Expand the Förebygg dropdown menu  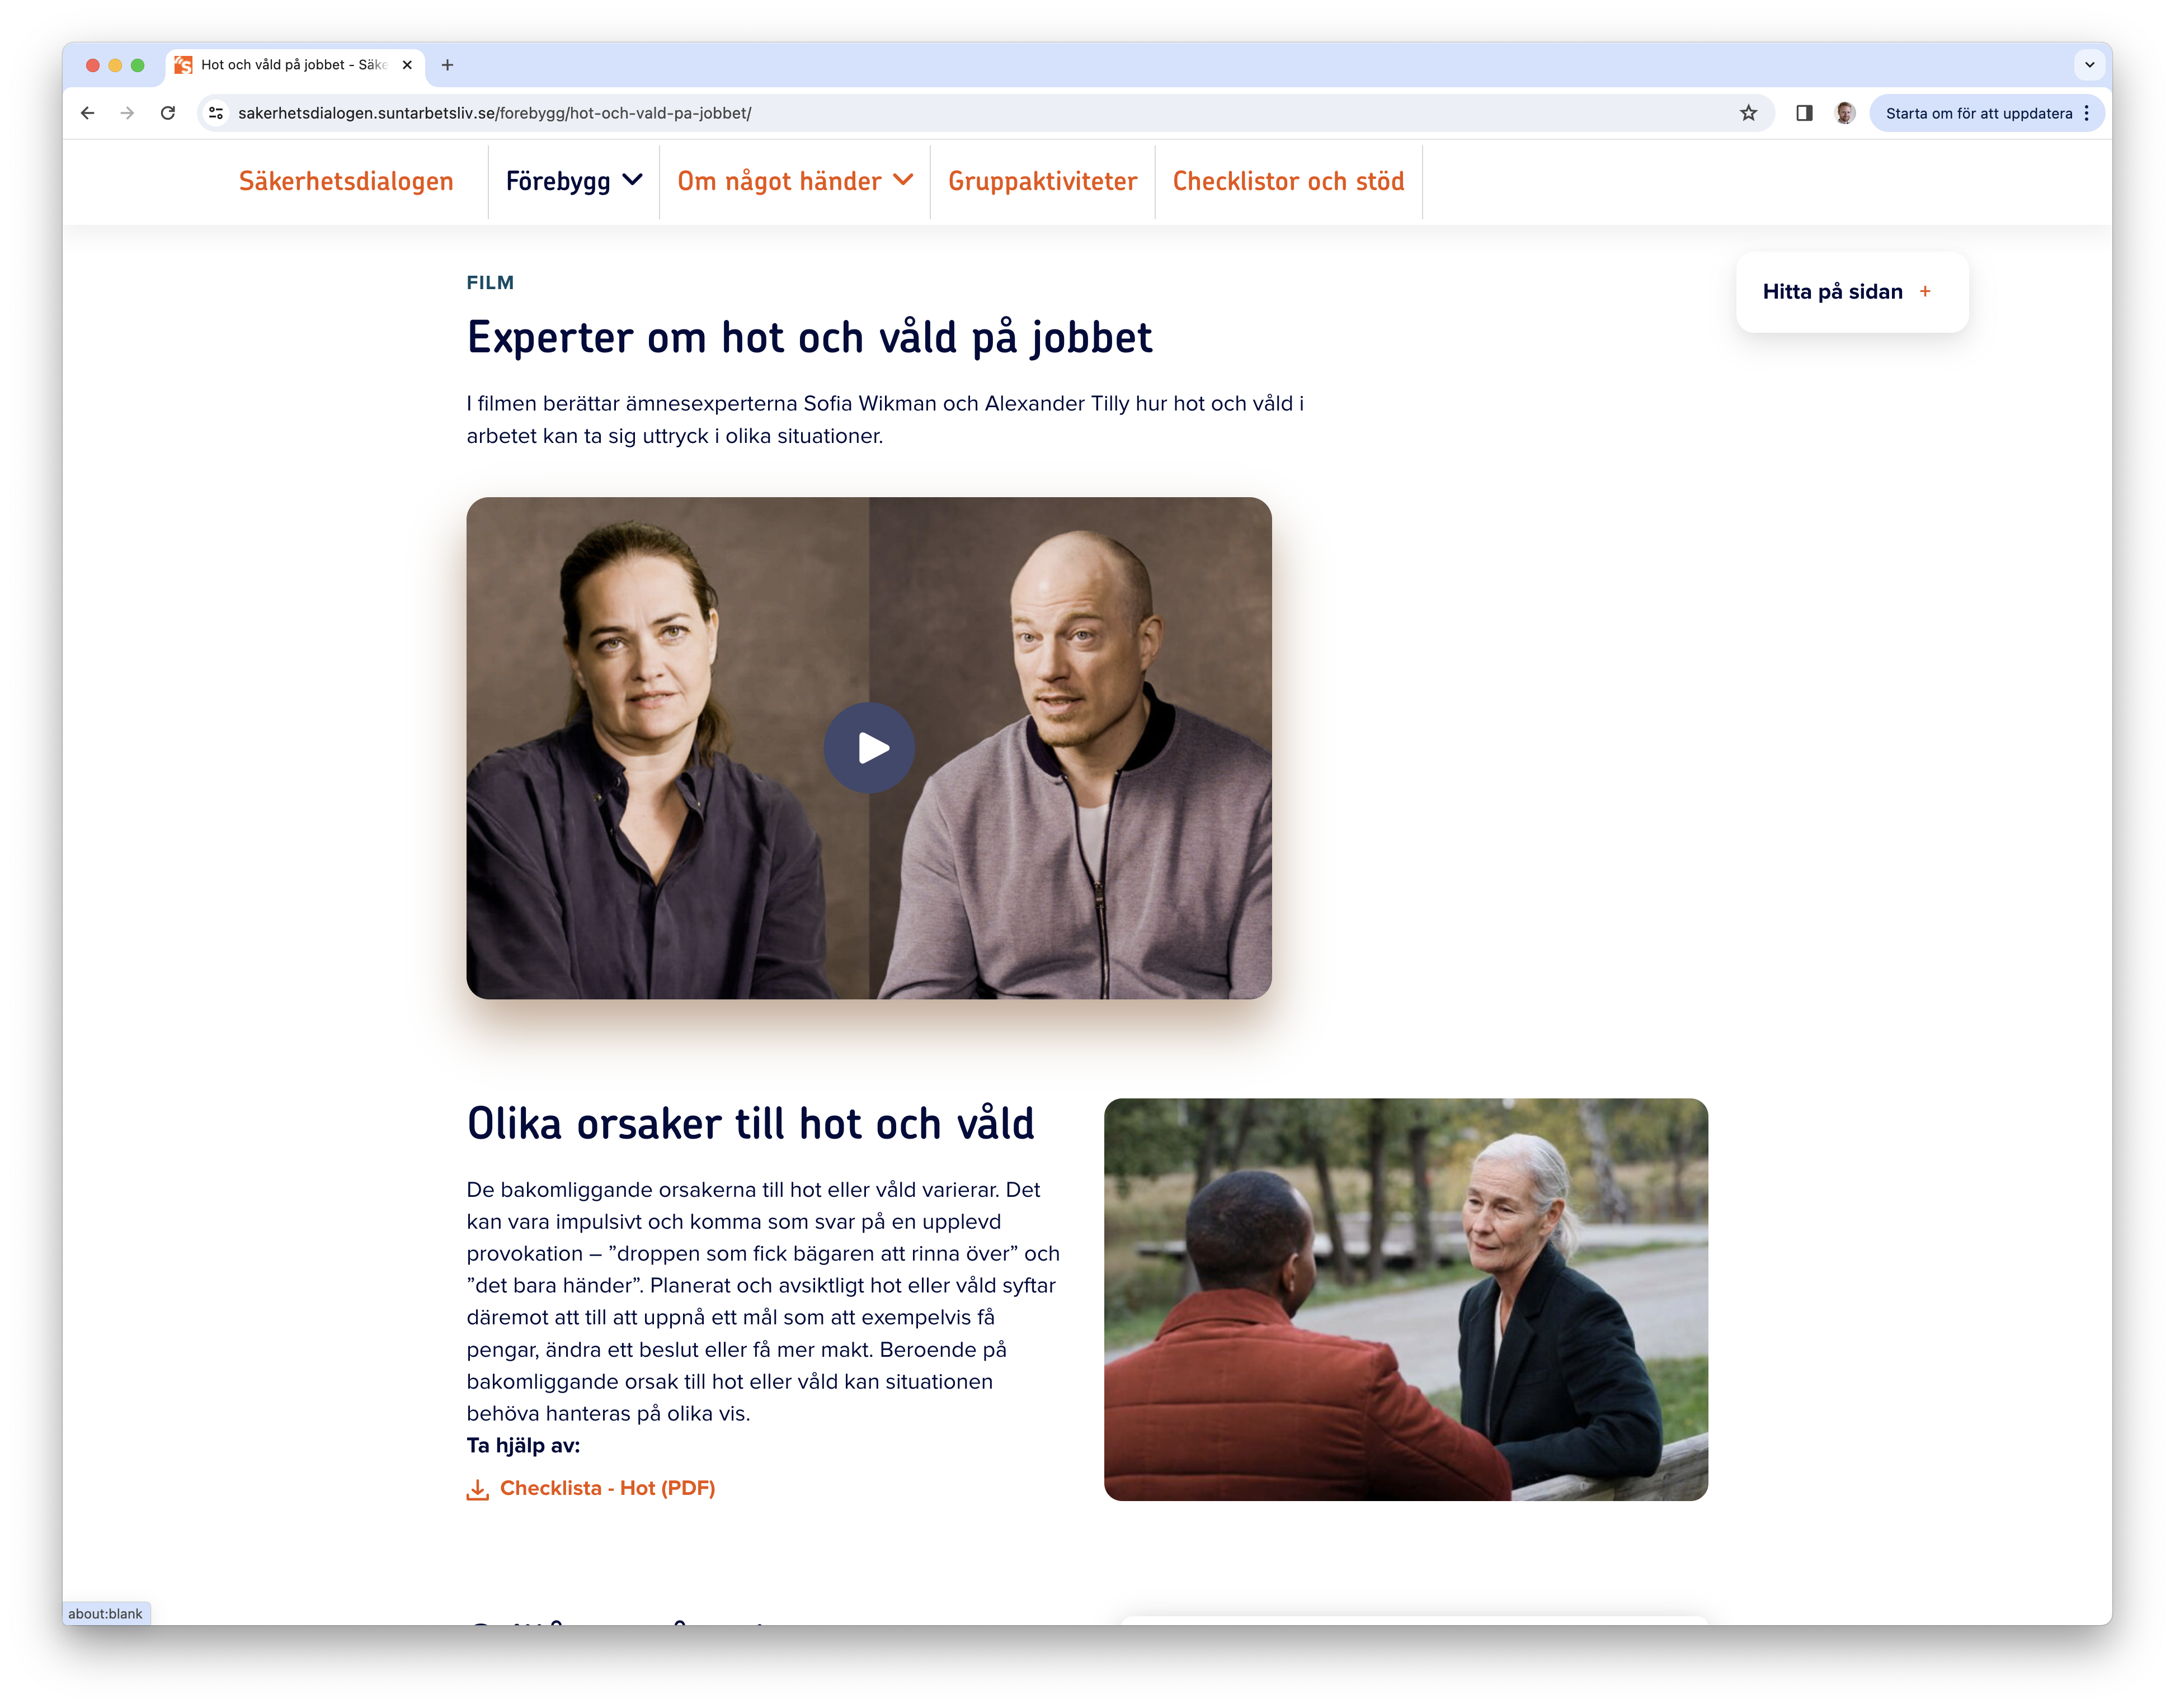(x=573, y=181)
